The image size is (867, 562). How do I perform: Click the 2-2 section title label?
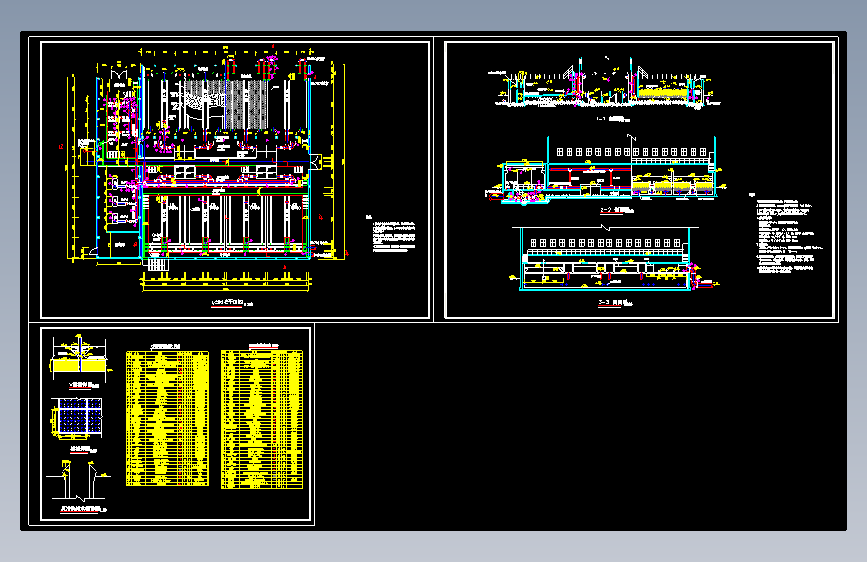(617, 211)
